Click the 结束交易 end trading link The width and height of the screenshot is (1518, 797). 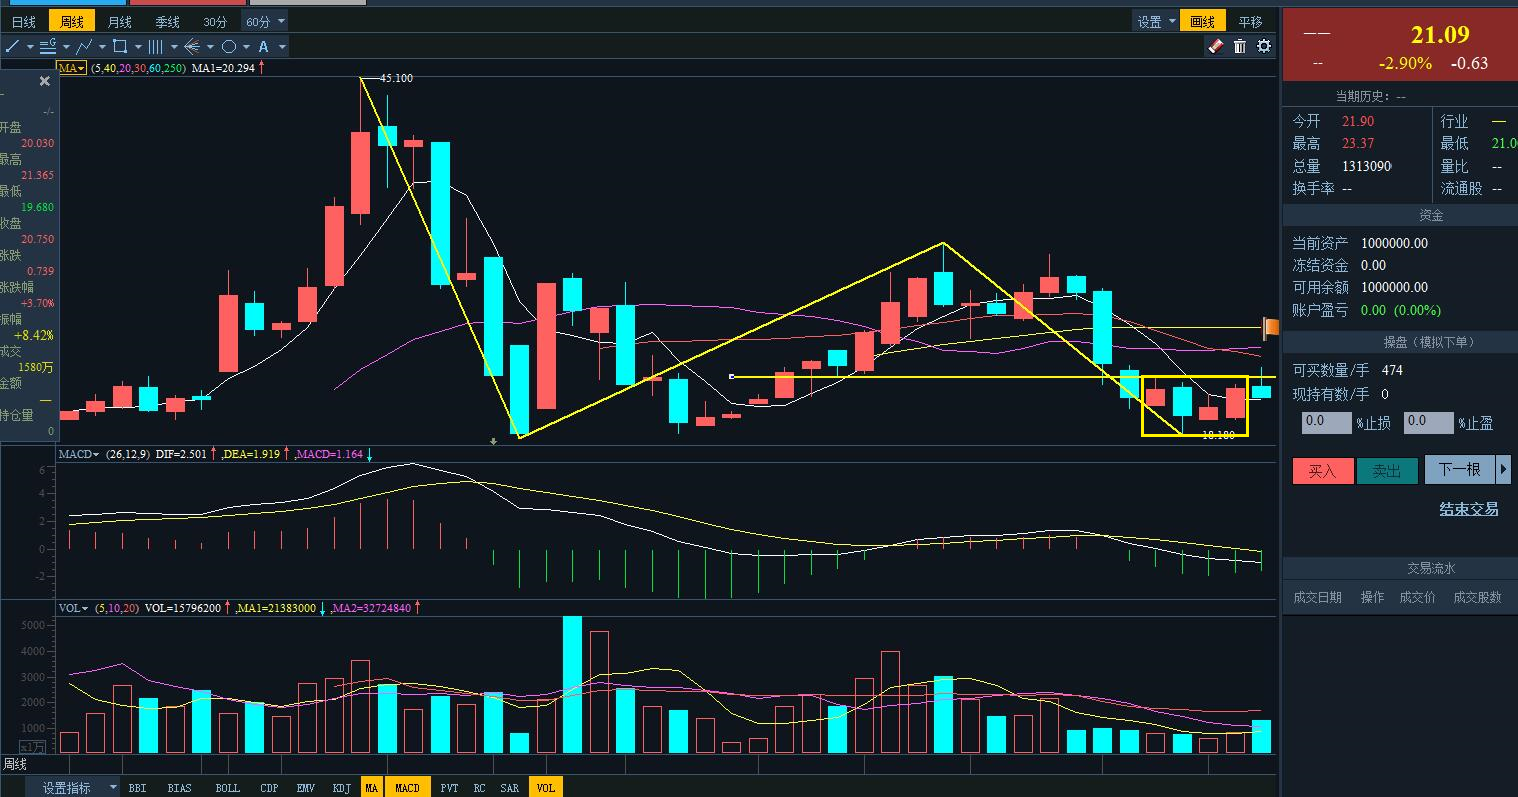(x=1469, y=509)
